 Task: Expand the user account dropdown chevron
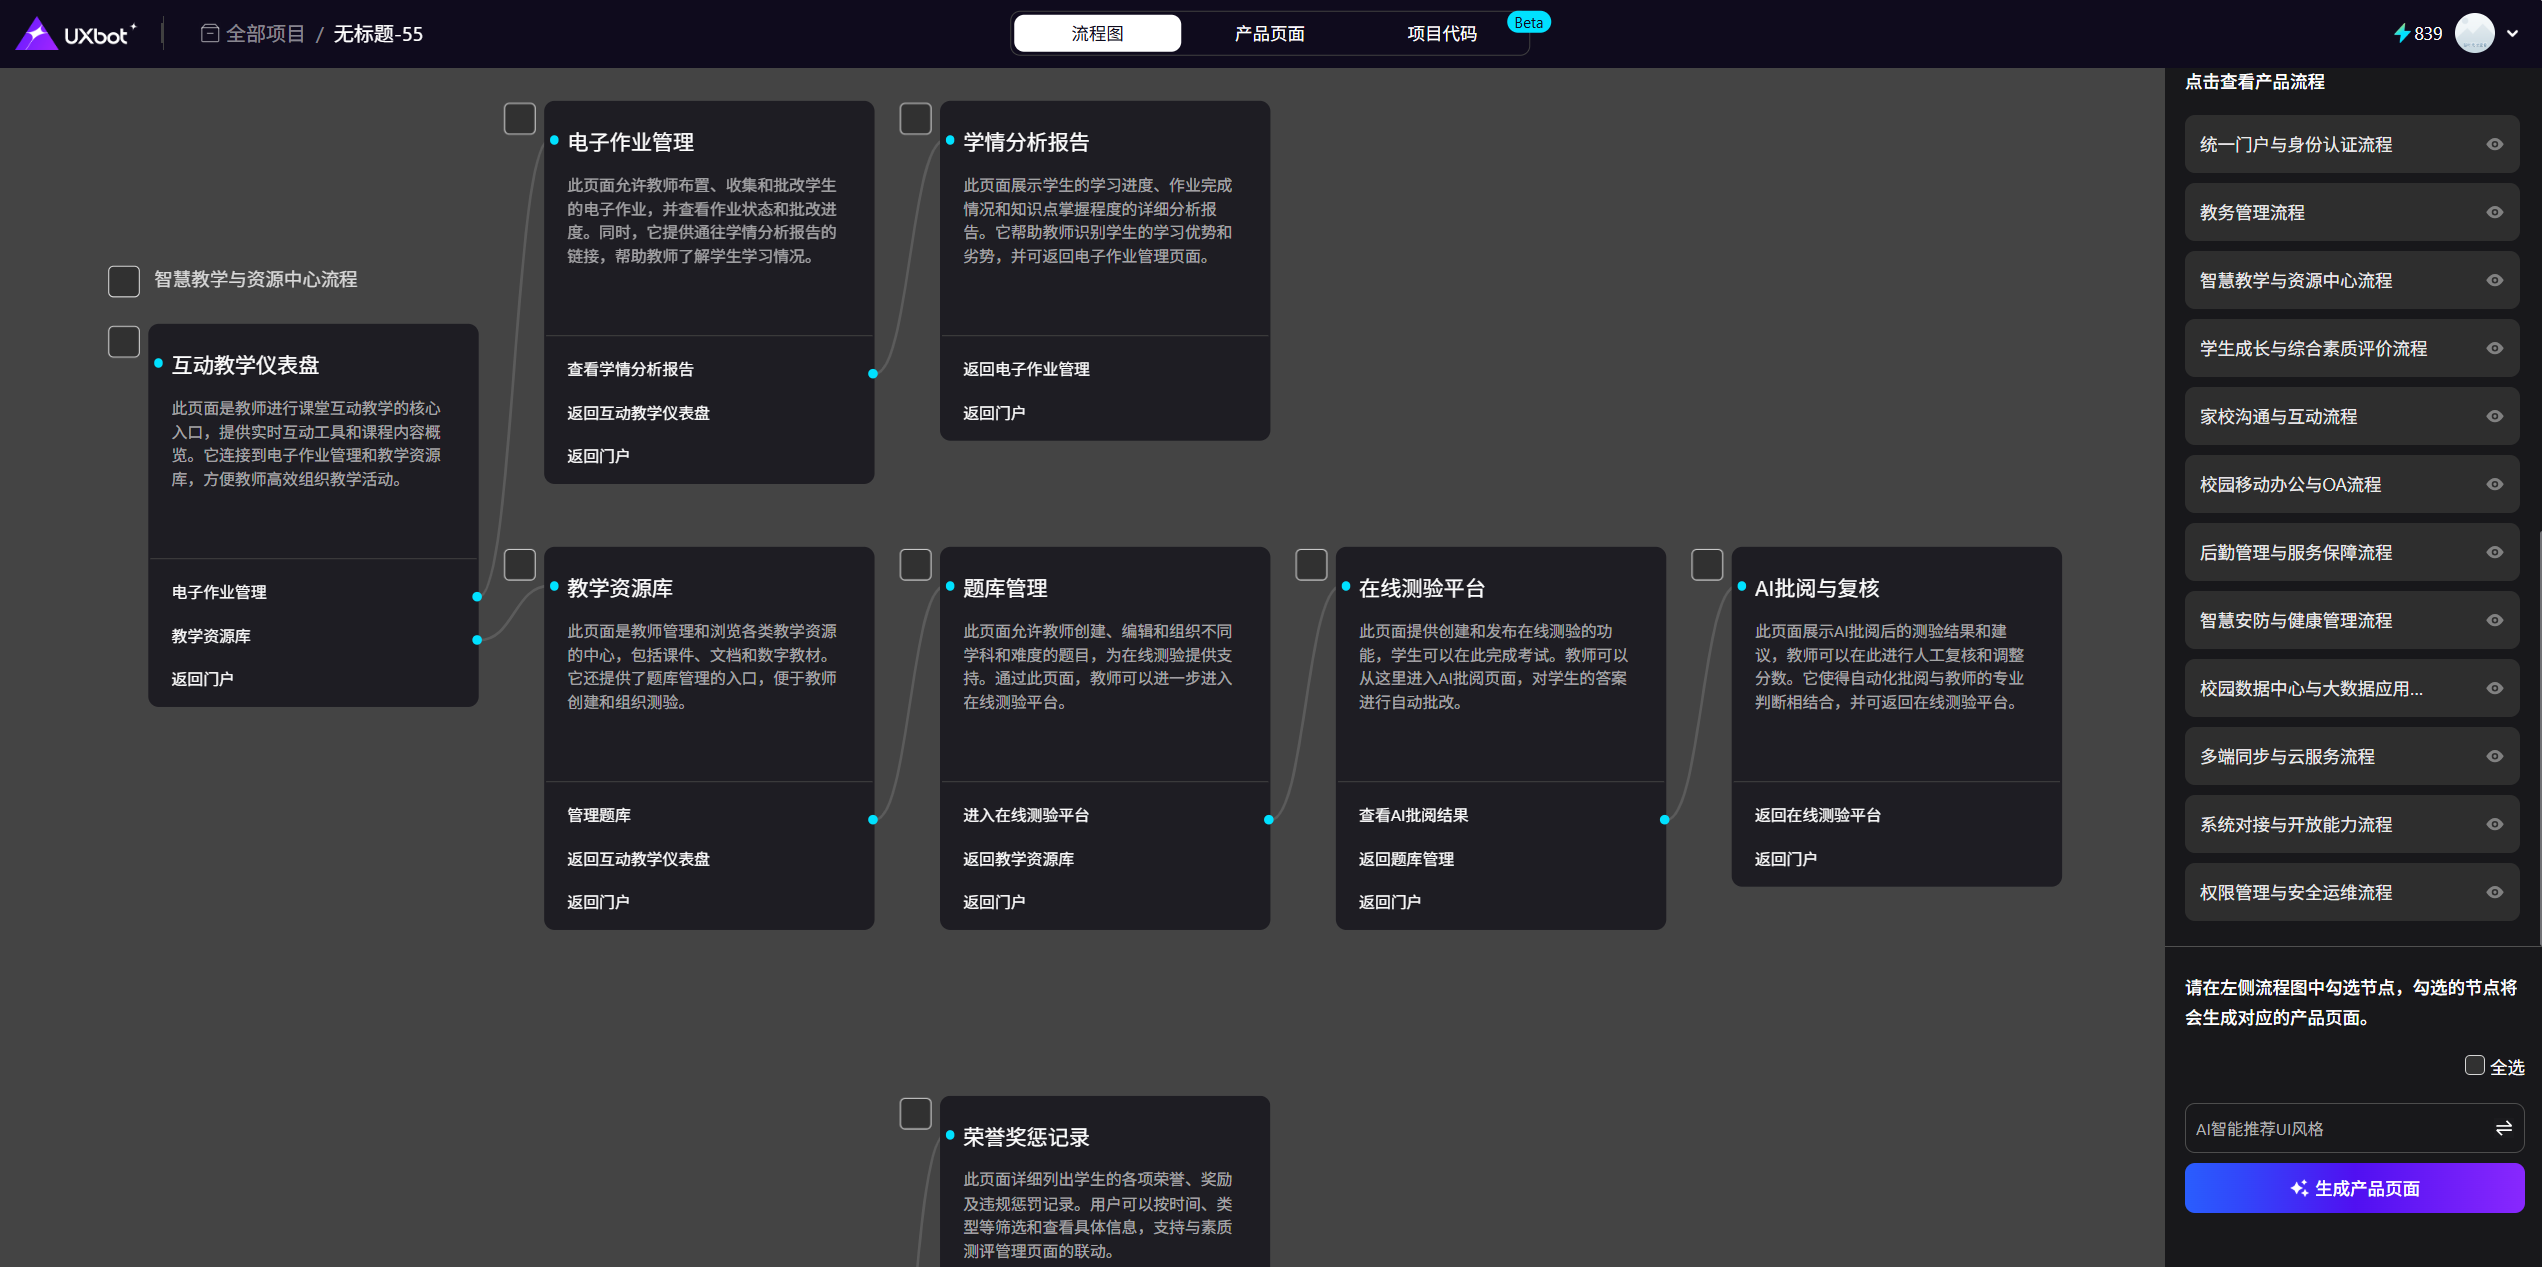click(2512, 34)
